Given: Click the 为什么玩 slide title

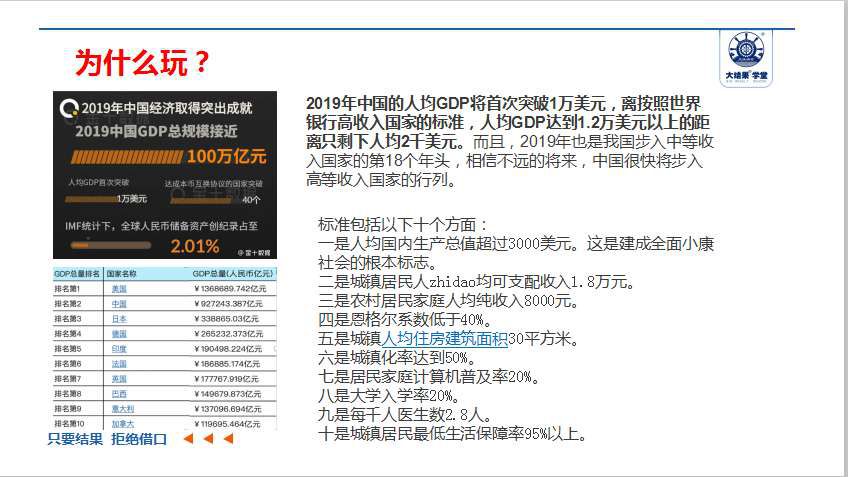Looking at the screenshot, I should 143,63.
